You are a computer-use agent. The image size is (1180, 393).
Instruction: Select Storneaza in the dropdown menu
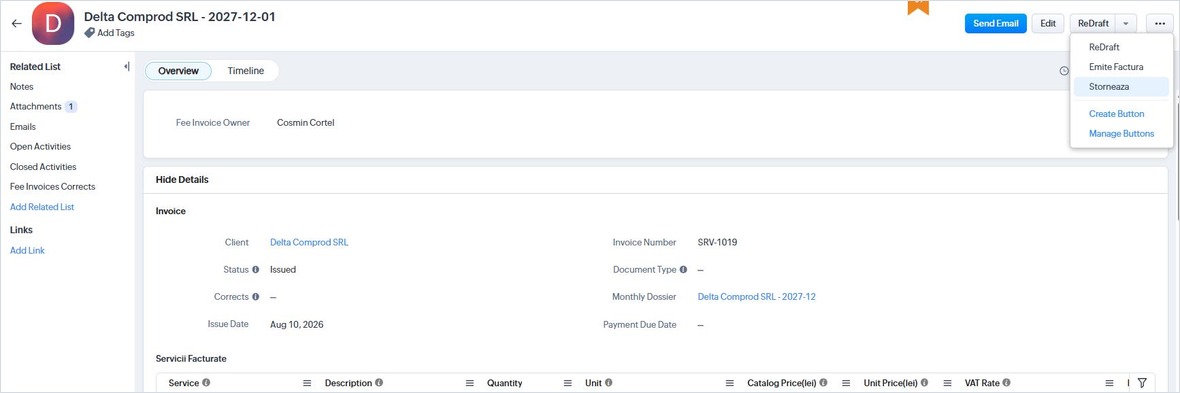click(x=1120, y=87)
